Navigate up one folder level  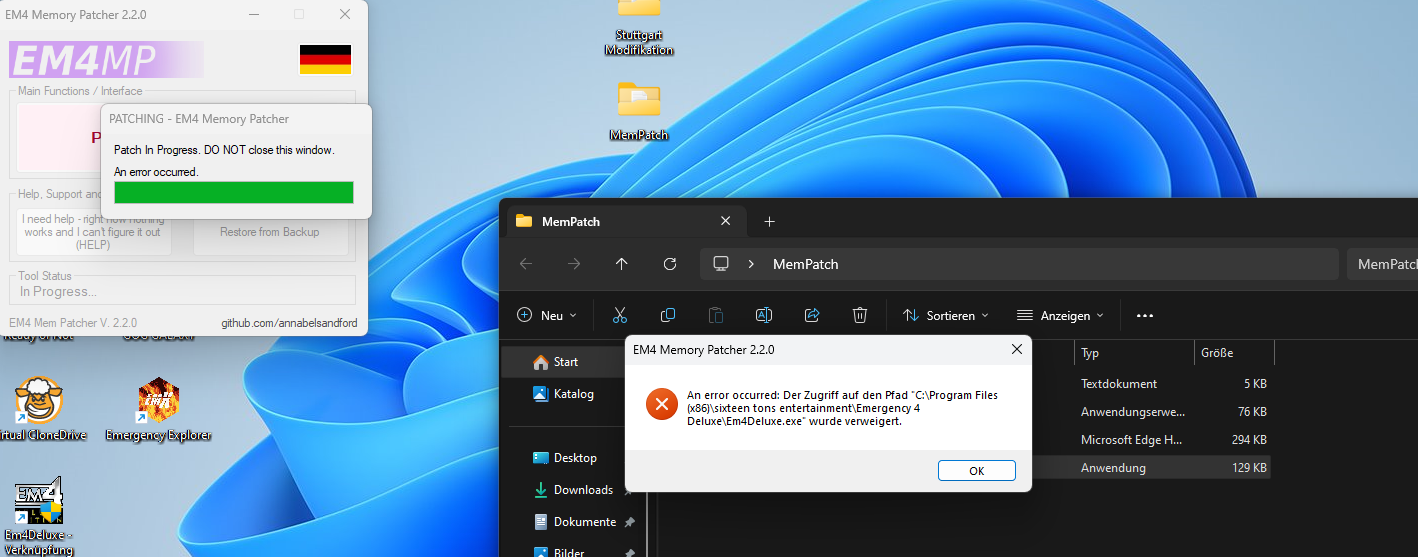(621, 264)
